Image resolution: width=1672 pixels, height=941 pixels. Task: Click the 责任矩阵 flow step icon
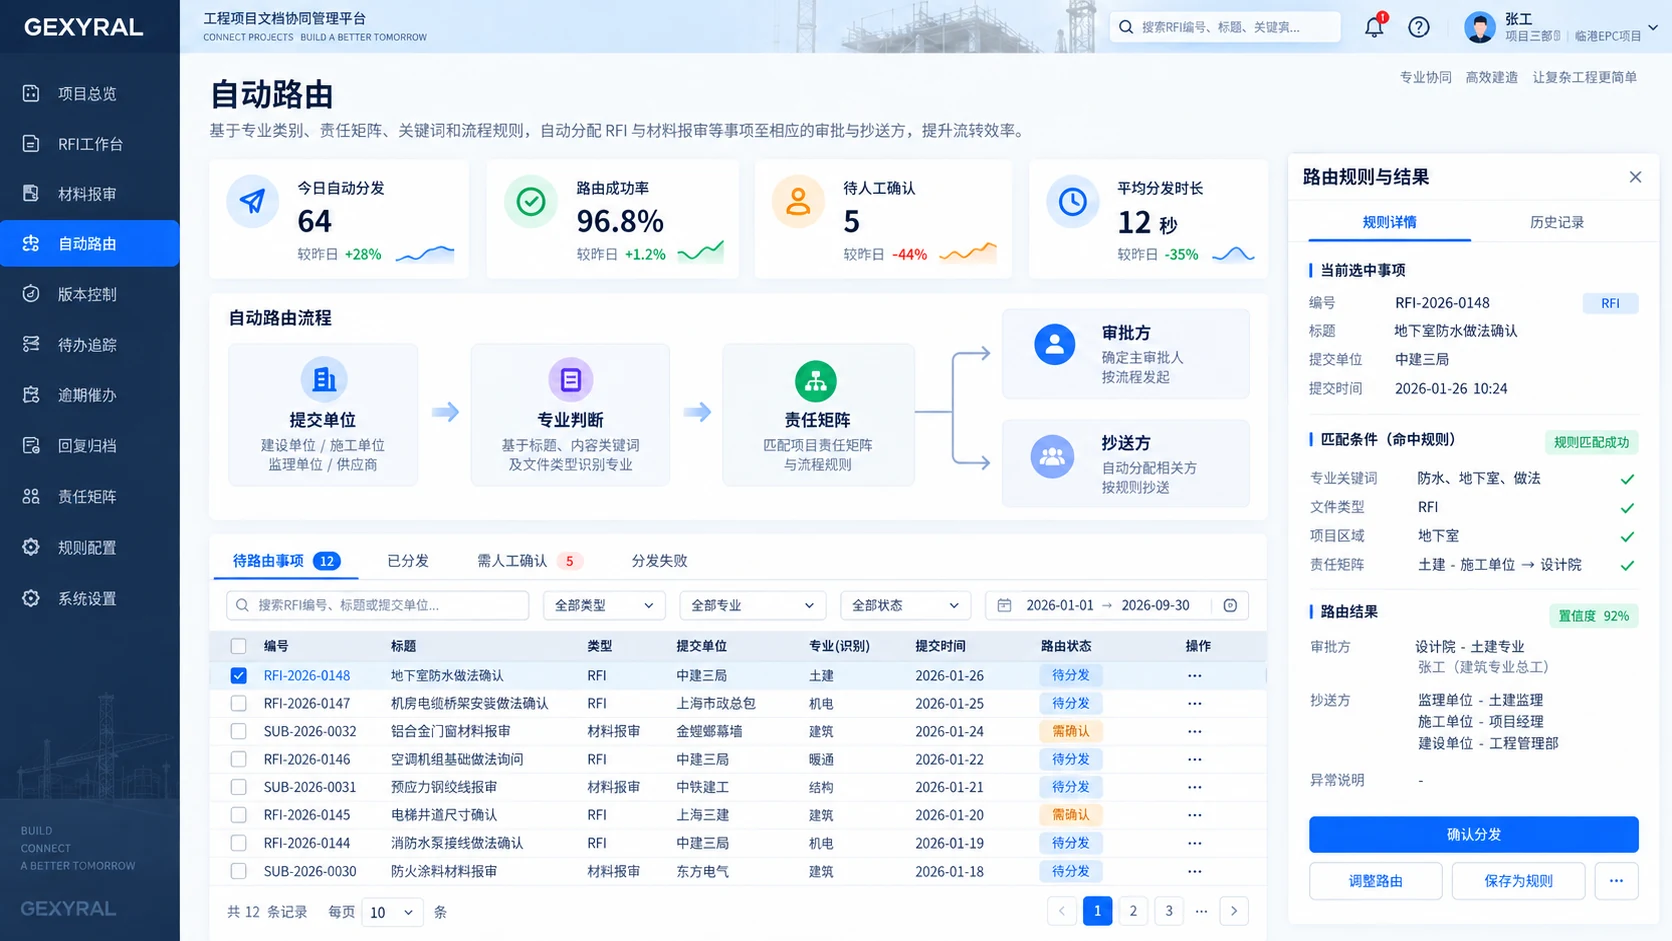(x=816, y=381)
